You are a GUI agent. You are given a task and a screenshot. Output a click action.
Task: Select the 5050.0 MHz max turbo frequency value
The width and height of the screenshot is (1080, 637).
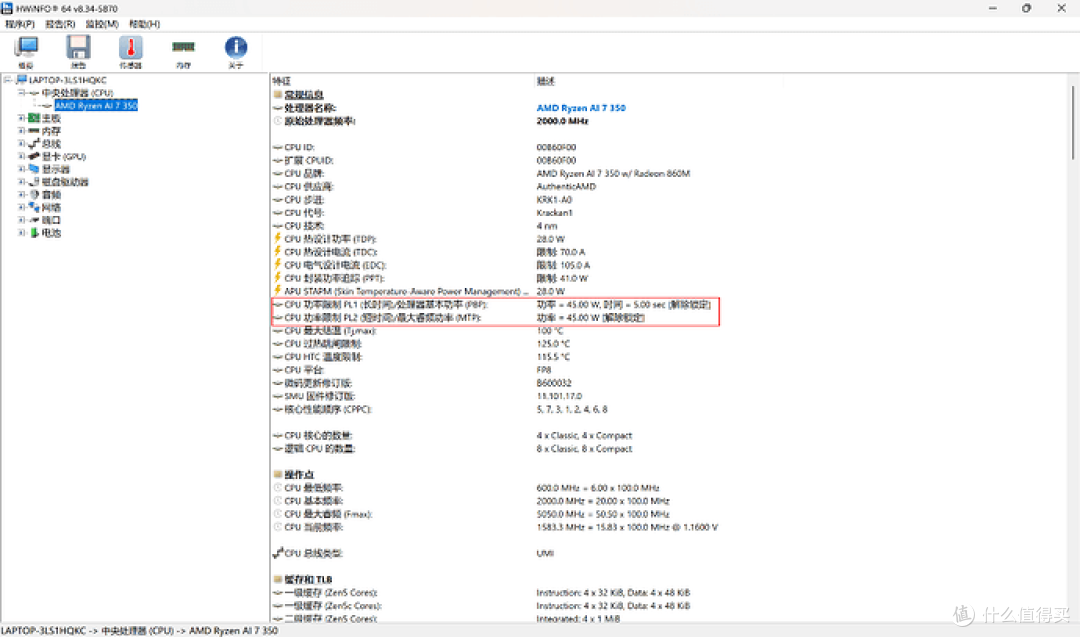(x=603, y=514)
